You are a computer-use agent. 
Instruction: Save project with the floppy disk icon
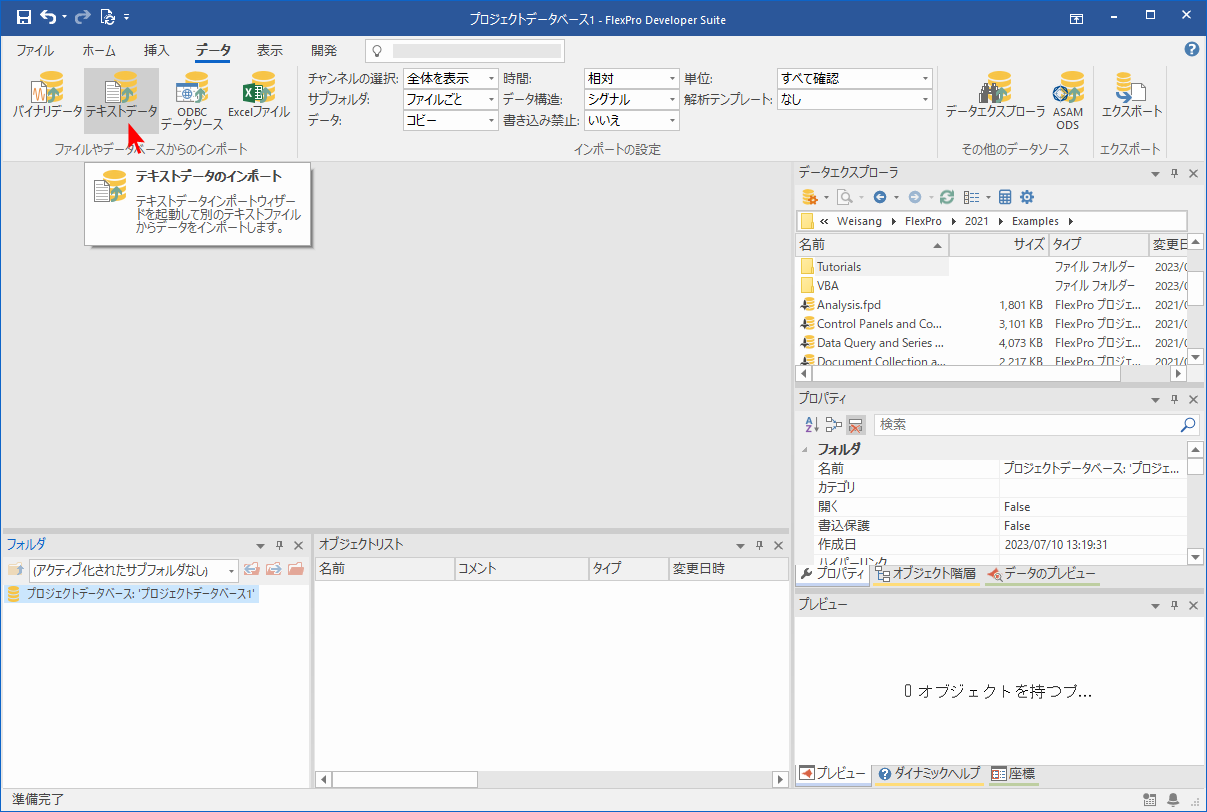tap(23, 18)
